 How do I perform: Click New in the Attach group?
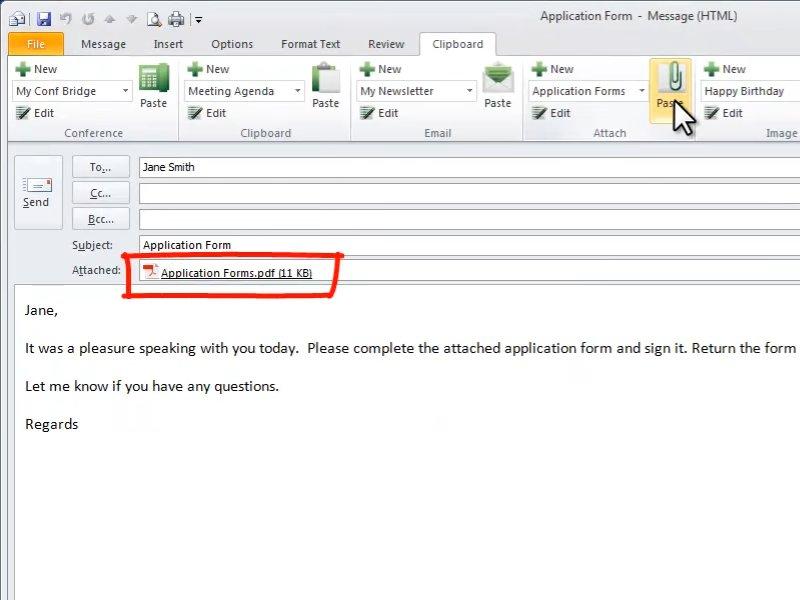click(x=552, y=69)
